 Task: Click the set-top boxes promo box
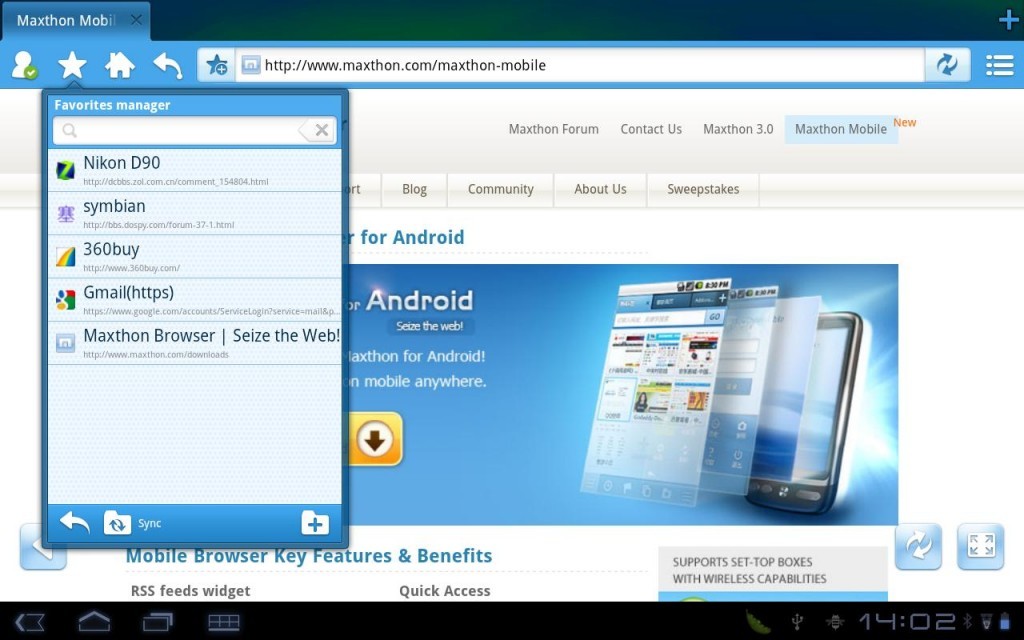point(773,574)
